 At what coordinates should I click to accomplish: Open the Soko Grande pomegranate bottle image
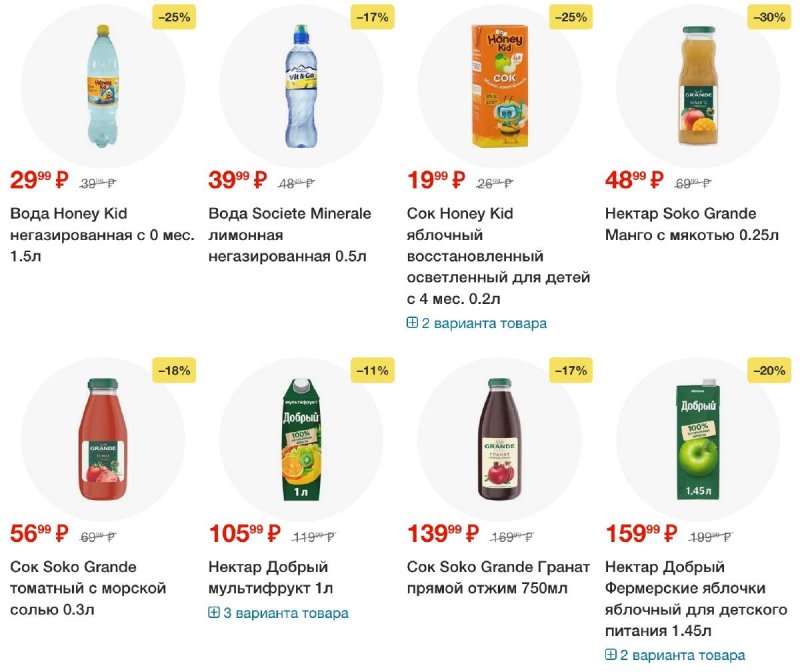click(500, 439)
